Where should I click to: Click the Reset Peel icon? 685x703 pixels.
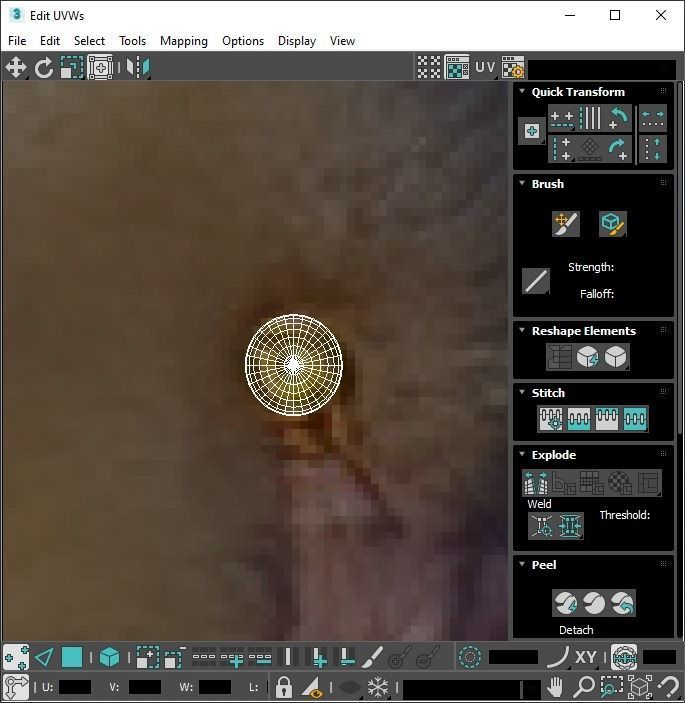(x=622, y=603)
